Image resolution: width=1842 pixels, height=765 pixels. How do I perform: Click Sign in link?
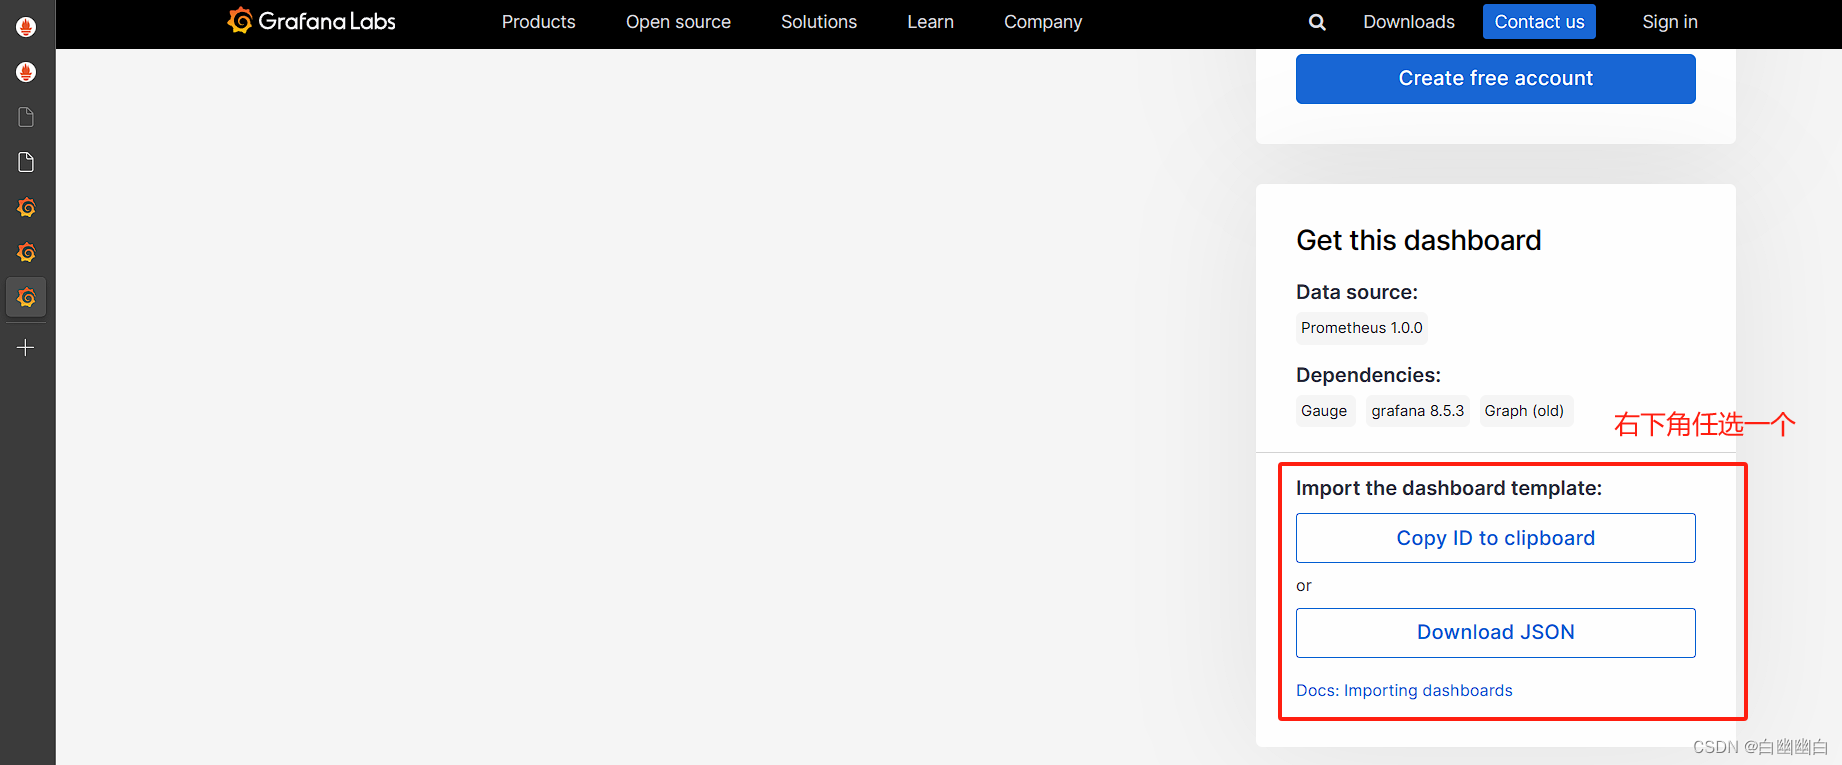1670,22
